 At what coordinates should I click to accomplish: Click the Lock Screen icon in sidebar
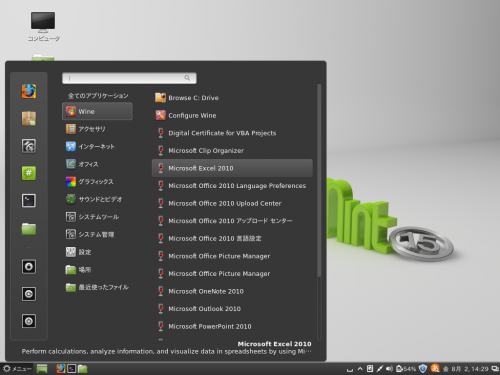pos(29,267)
